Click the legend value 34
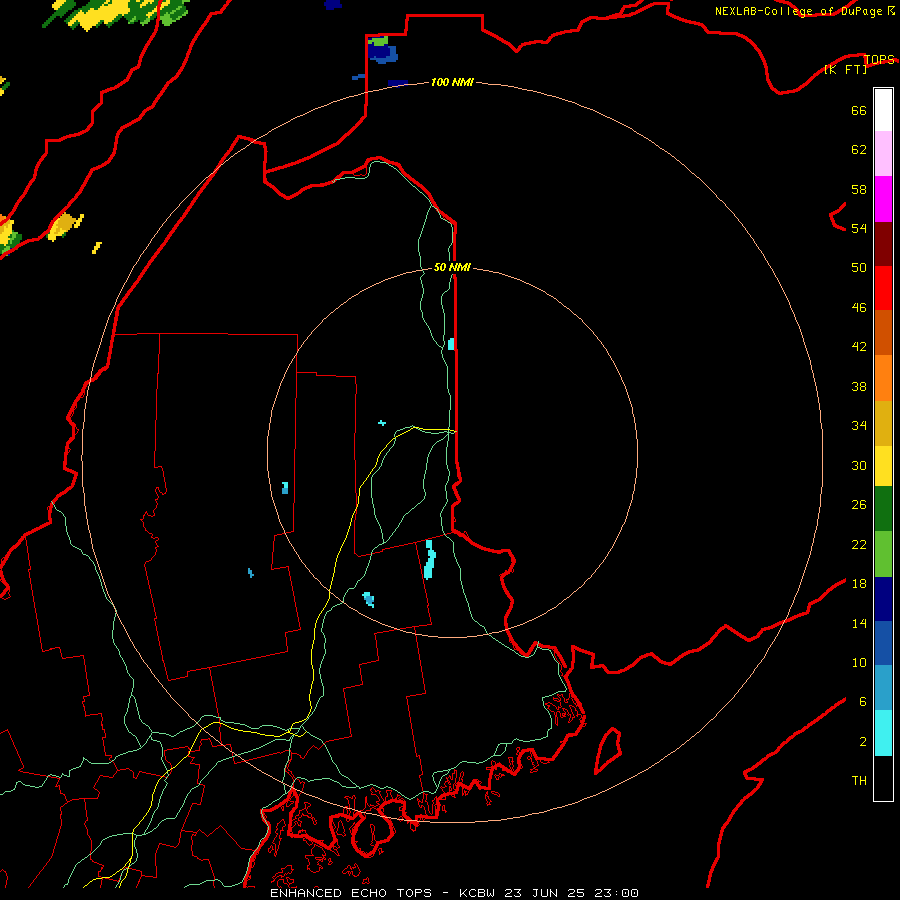 click(x=859, y=425)
